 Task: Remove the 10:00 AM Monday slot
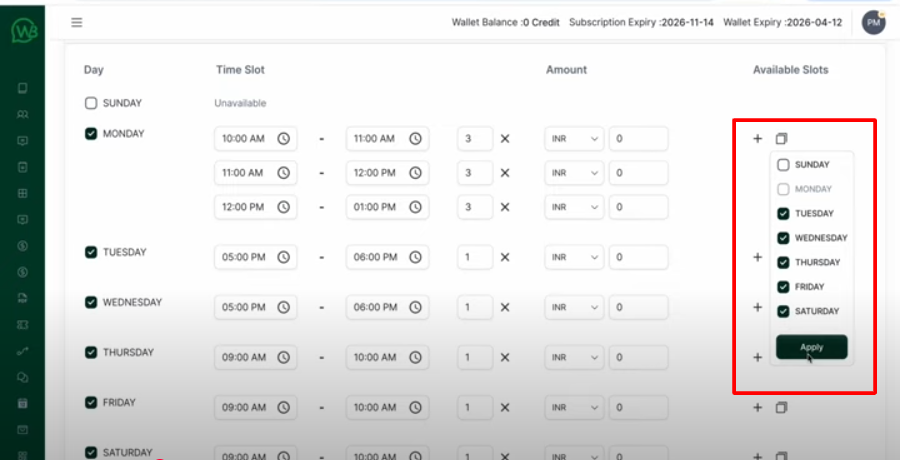tap(505, 139)
